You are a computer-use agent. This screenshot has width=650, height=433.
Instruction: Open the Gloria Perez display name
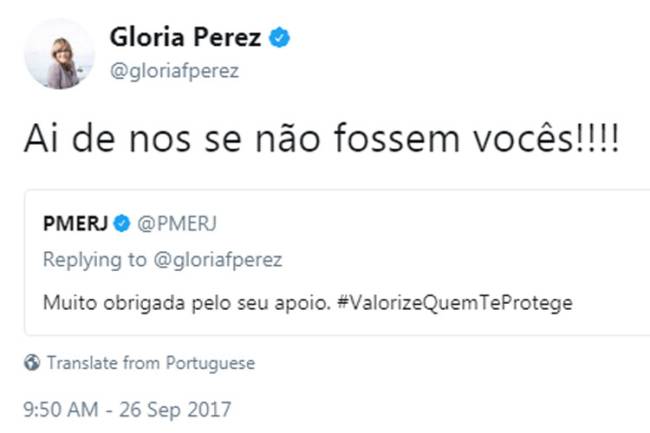coord(185,40)
